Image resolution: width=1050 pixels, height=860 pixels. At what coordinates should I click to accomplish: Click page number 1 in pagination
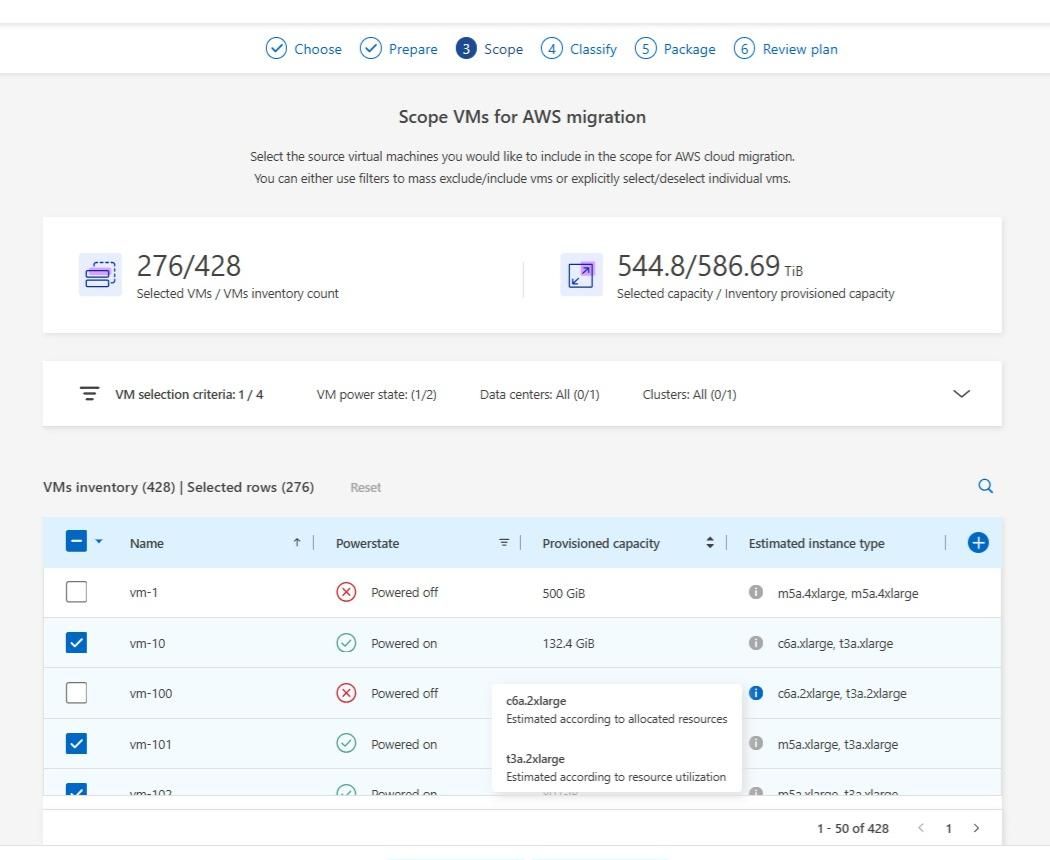pyautogui.click(x=948, y=828)
